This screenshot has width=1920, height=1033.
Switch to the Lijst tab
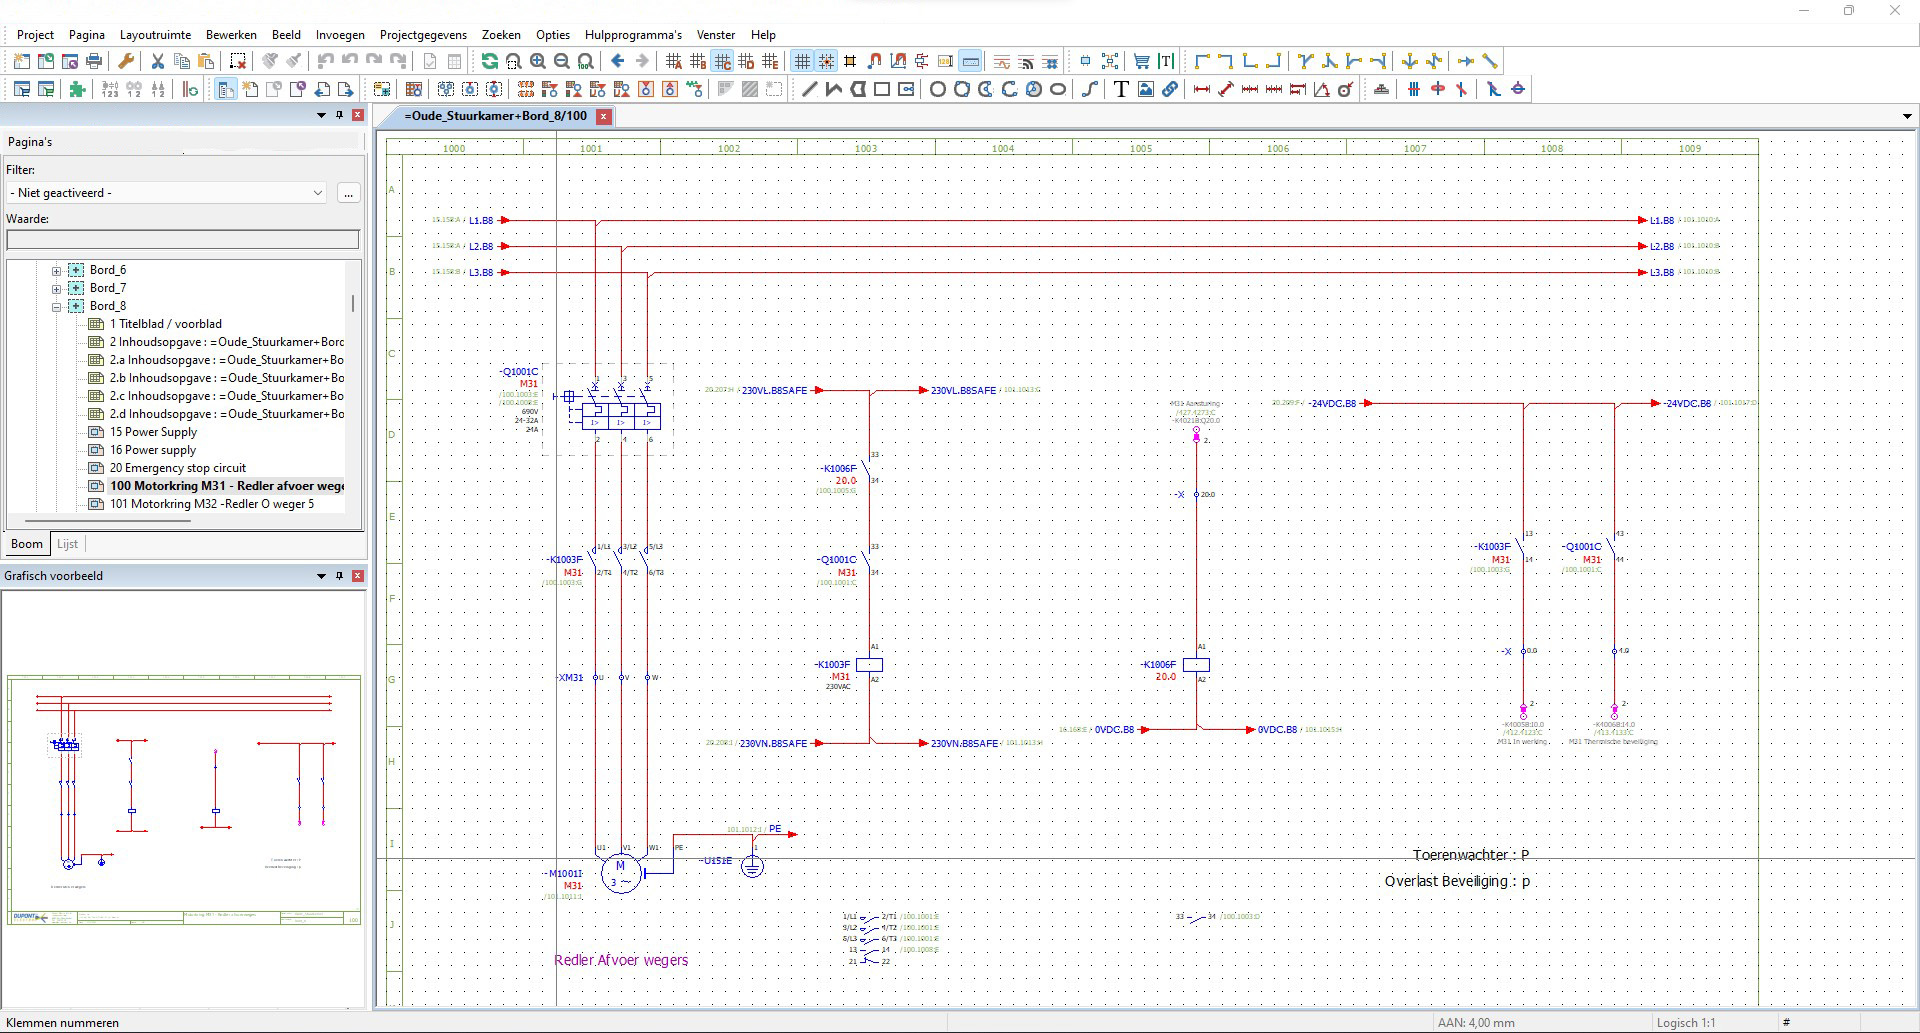tap(67, 544)
